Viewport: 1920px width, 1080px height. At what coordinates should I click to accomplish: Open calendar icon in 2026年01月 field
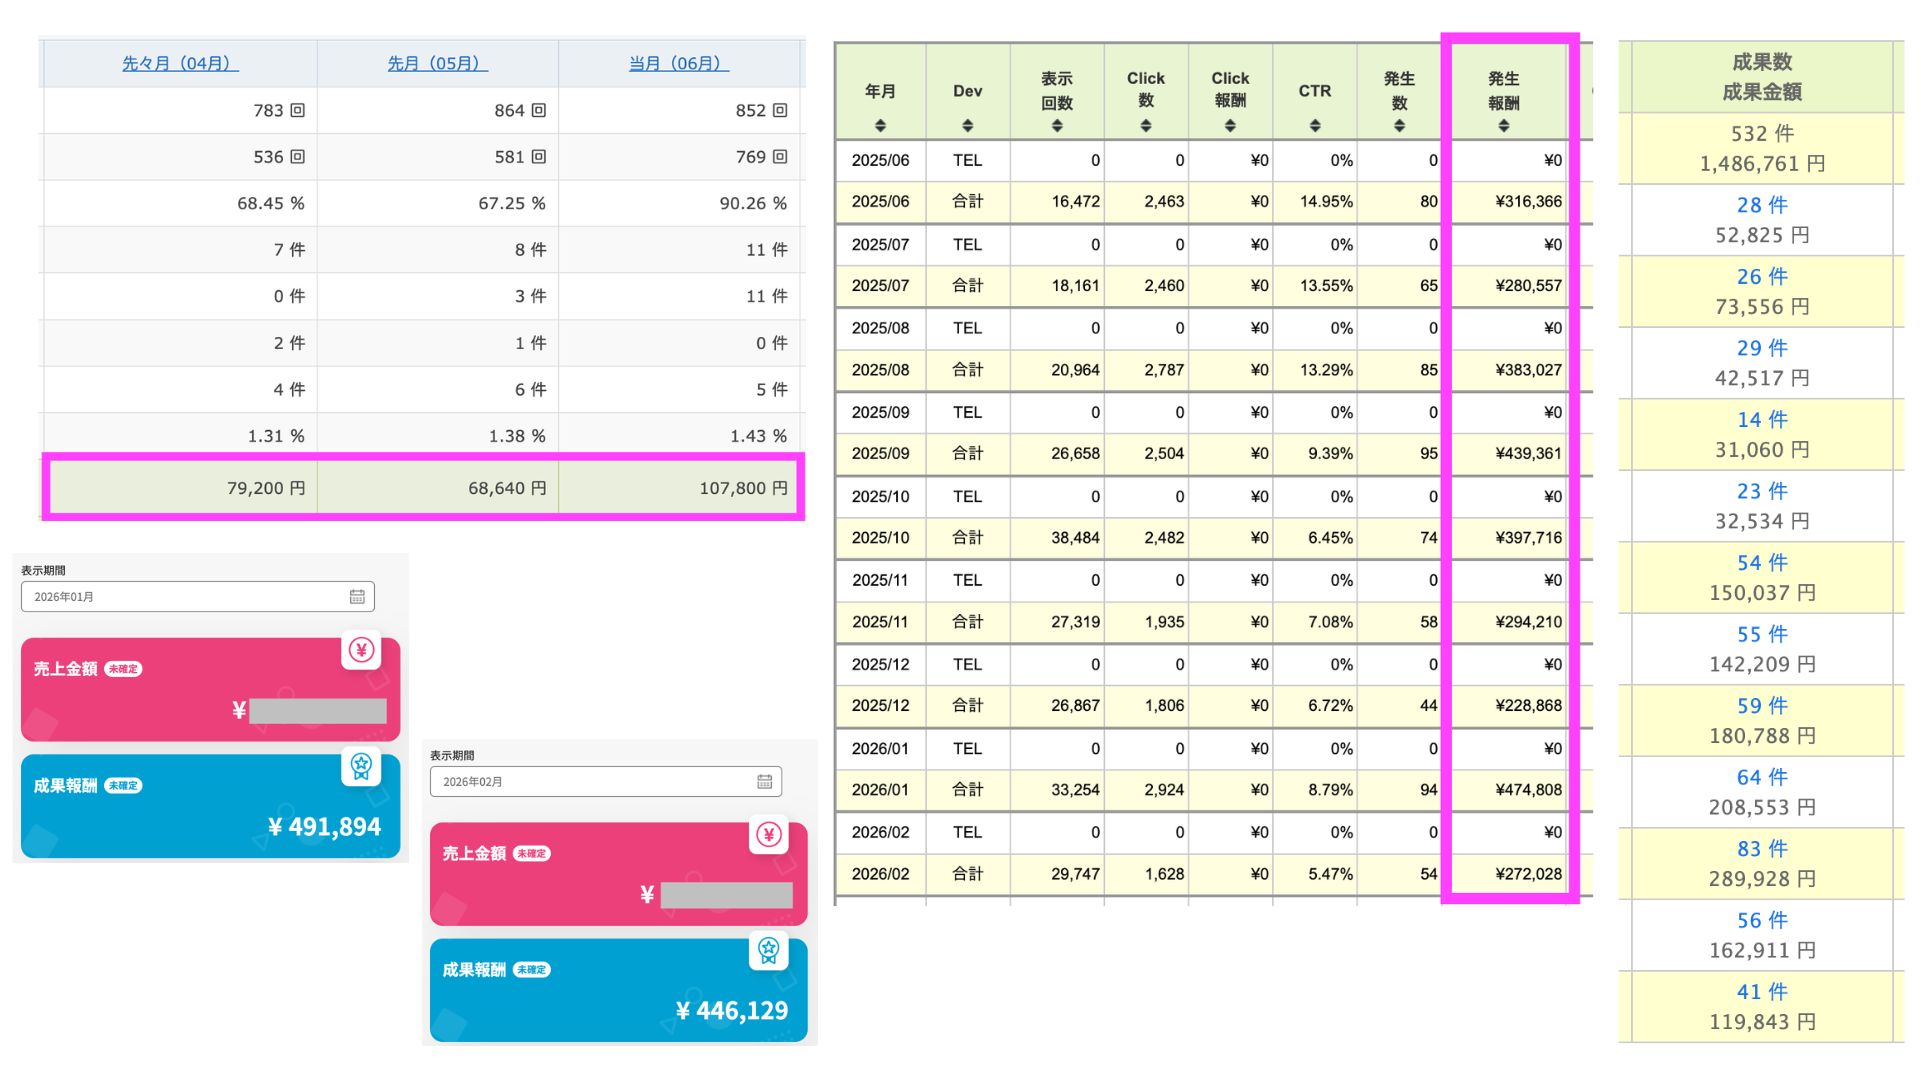(357, 597)
